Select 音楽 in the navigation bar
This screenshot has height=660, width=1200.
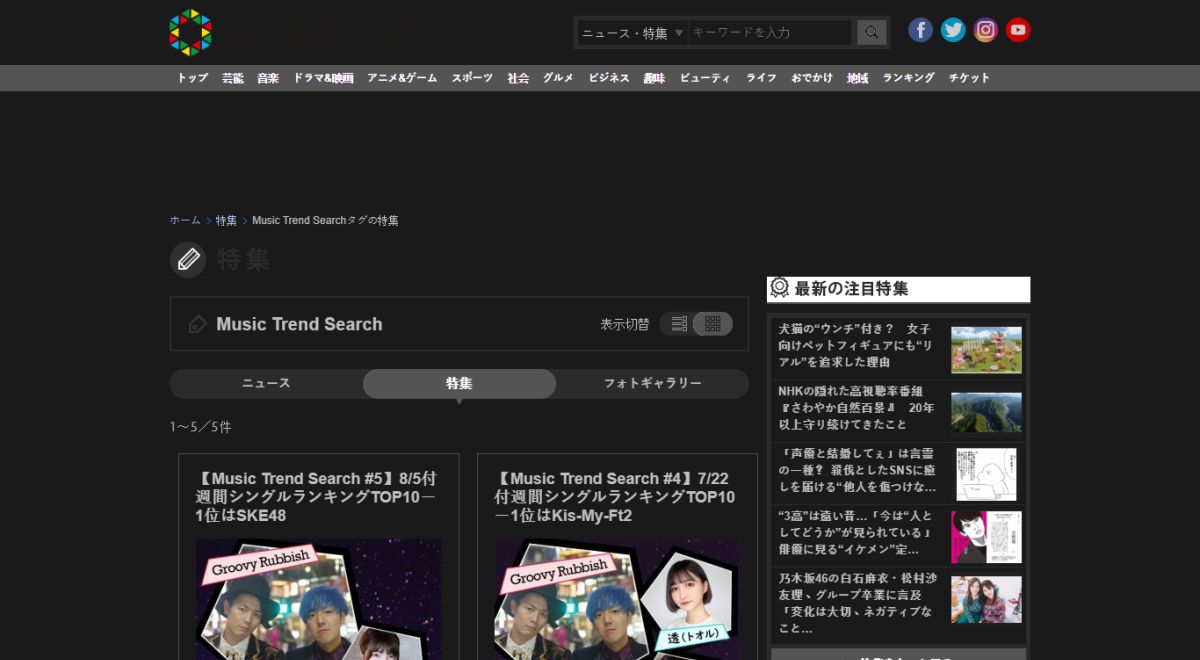268,78
